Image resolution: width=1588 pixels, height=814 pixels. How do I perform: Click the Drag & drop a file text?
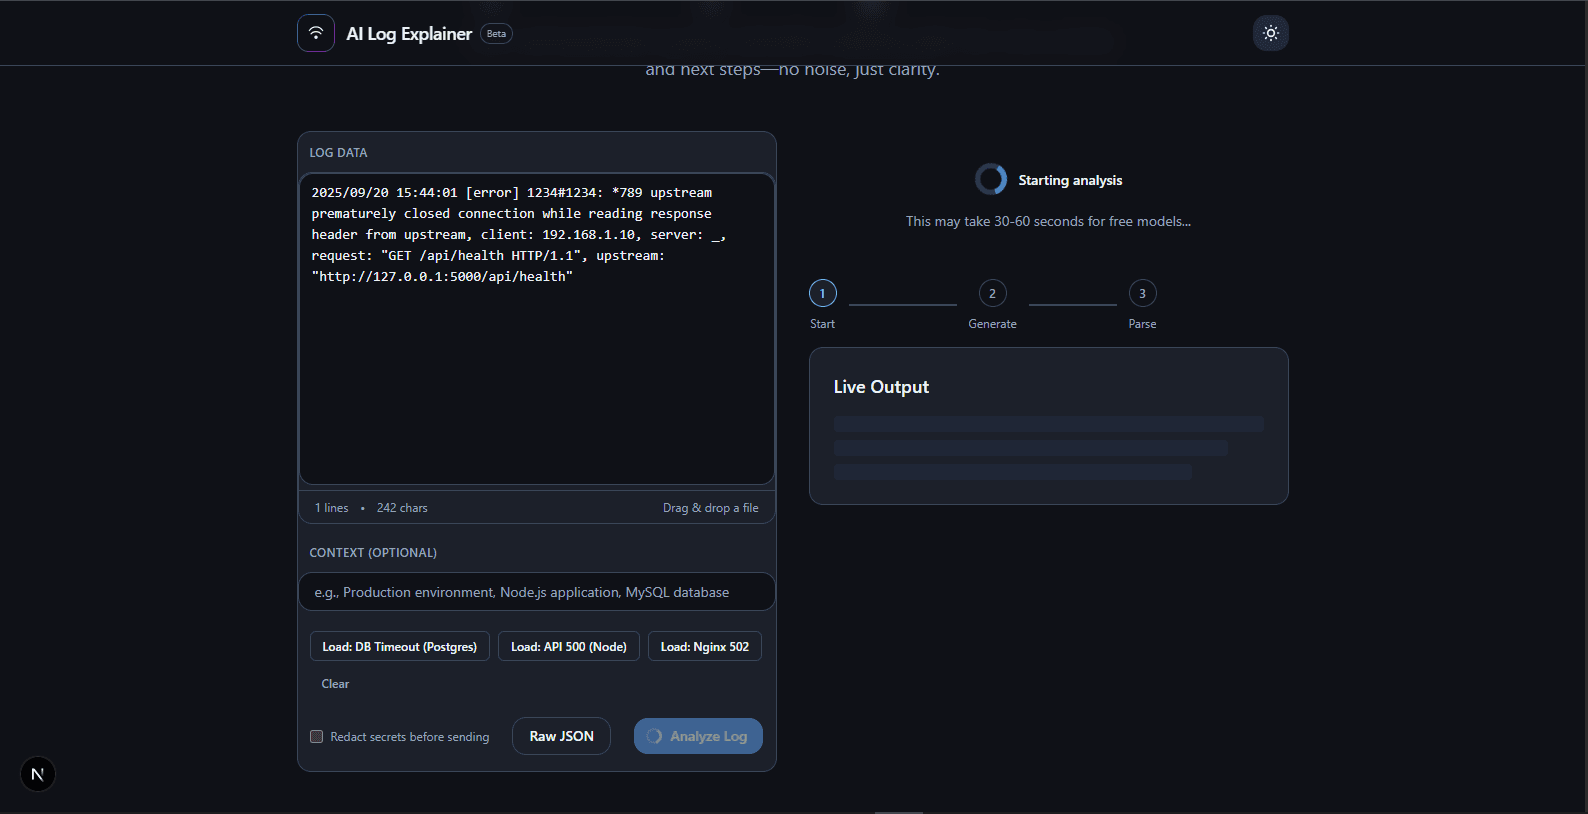711,508
